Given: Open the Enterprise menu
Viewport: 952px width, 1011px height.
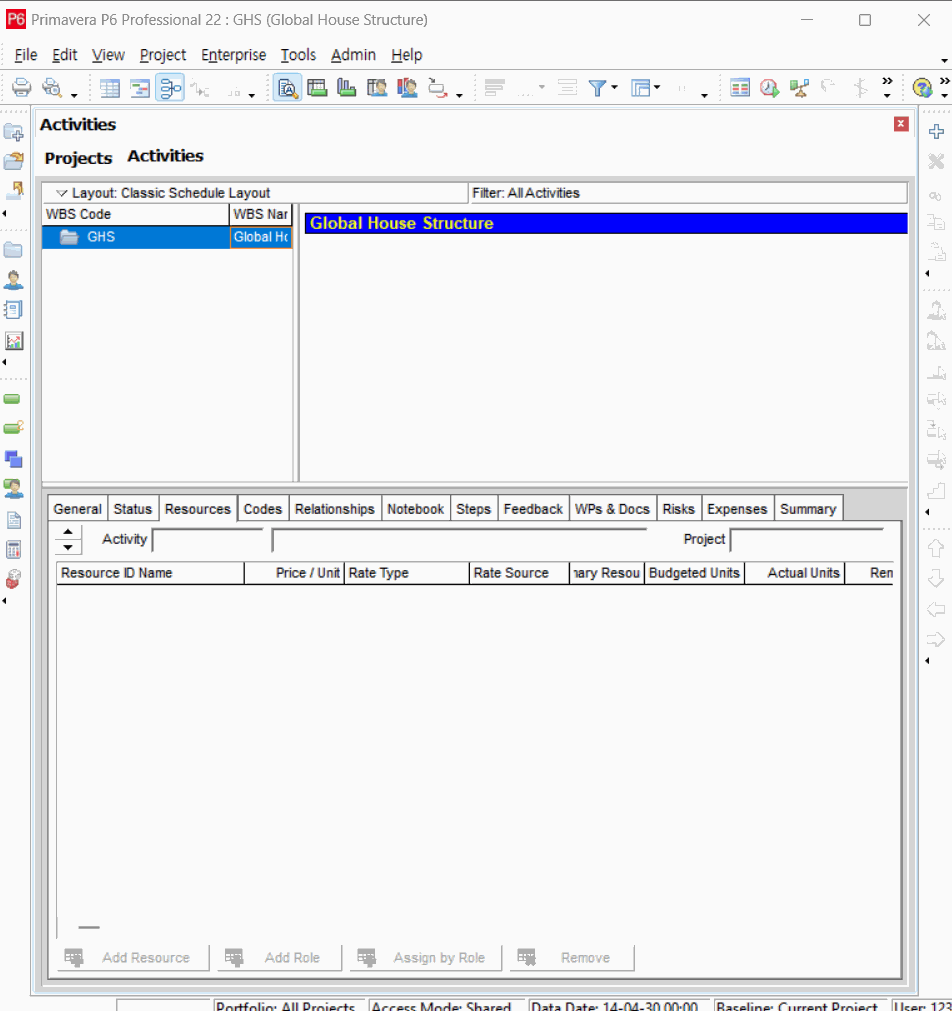Looking at the screenshot, I should pos(233,55).
